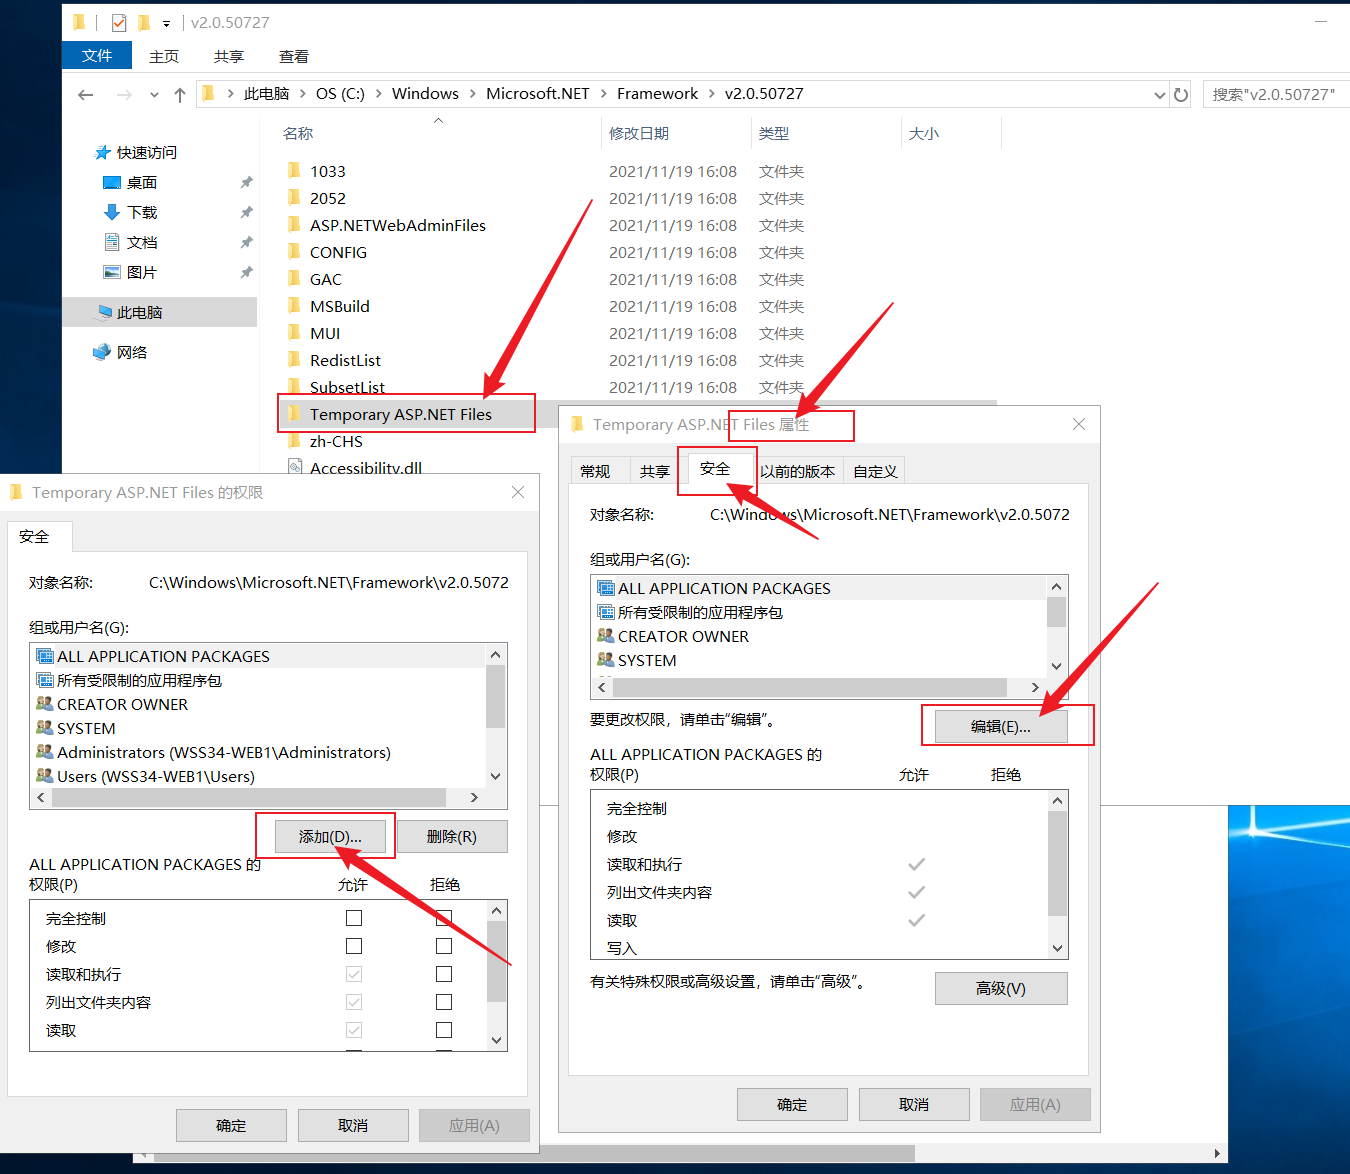Image resolution: width=1350 pixels, height=1174 pixels.
Task: Click the Forward arrow in Explorer
Action: pyautogui.click(x=124, y=95)
